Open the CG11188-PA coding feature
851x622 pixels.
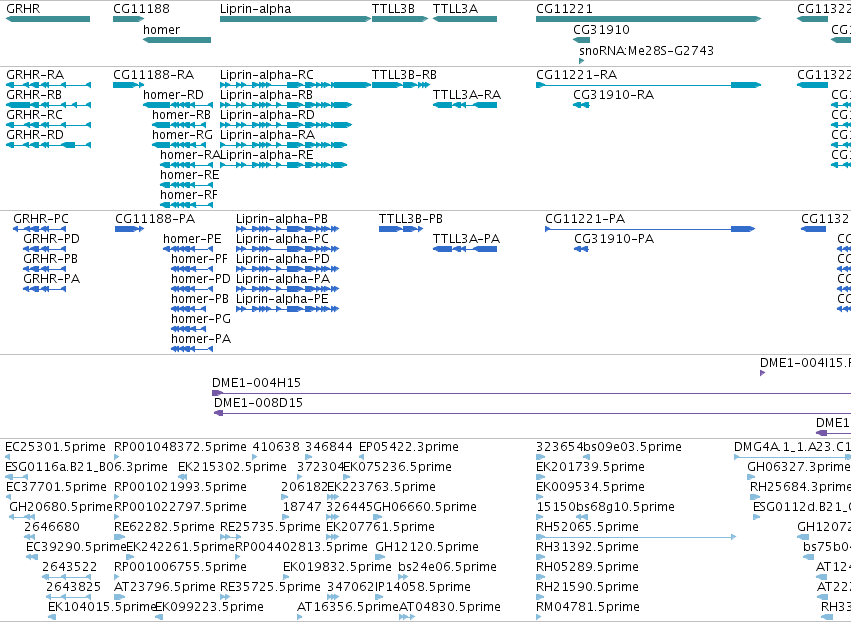(x=129, y=229)
